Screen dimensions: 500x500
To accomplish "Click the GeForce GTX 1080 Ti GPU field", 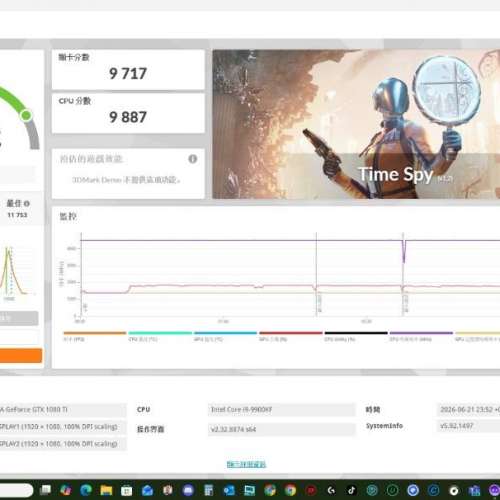I will (x=63, y=410).
